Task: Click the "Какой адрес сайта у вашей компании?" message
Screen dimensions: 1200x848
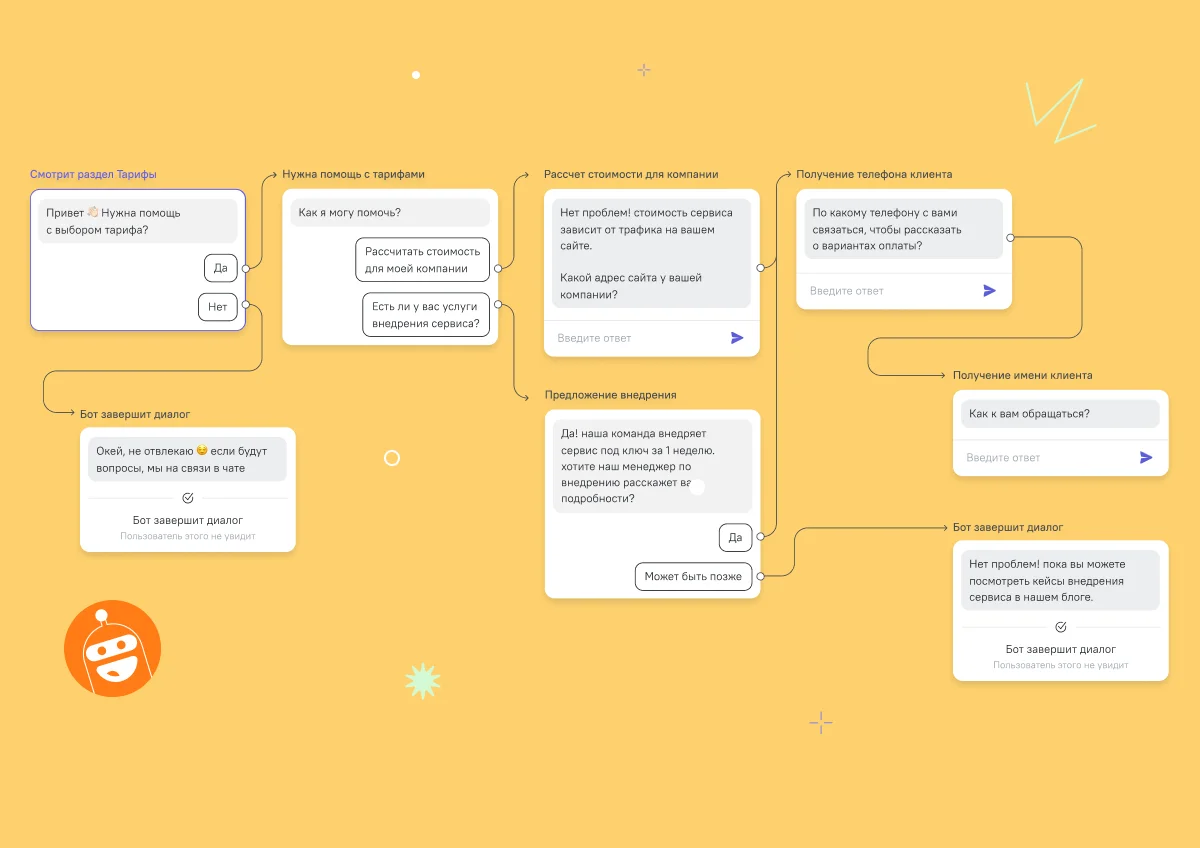Action: pos(651,254)
